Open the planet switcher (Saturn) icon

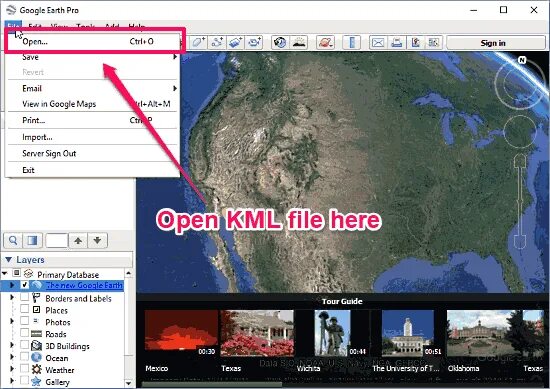pos(325,42)
